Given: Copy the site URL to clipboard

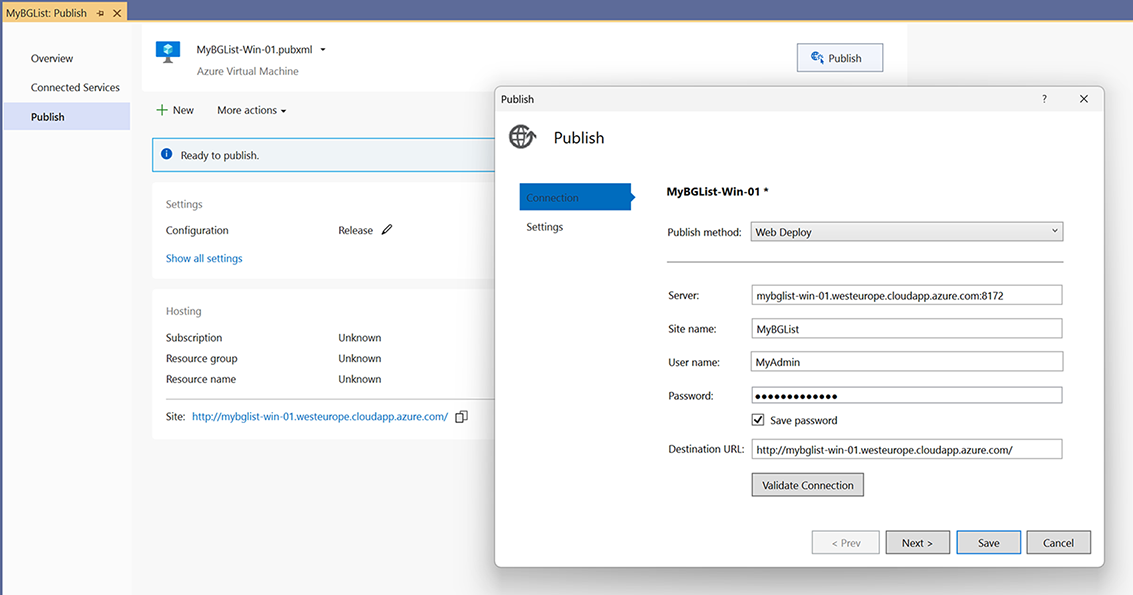Looking at the screenshot, I should tap(462, 416).
